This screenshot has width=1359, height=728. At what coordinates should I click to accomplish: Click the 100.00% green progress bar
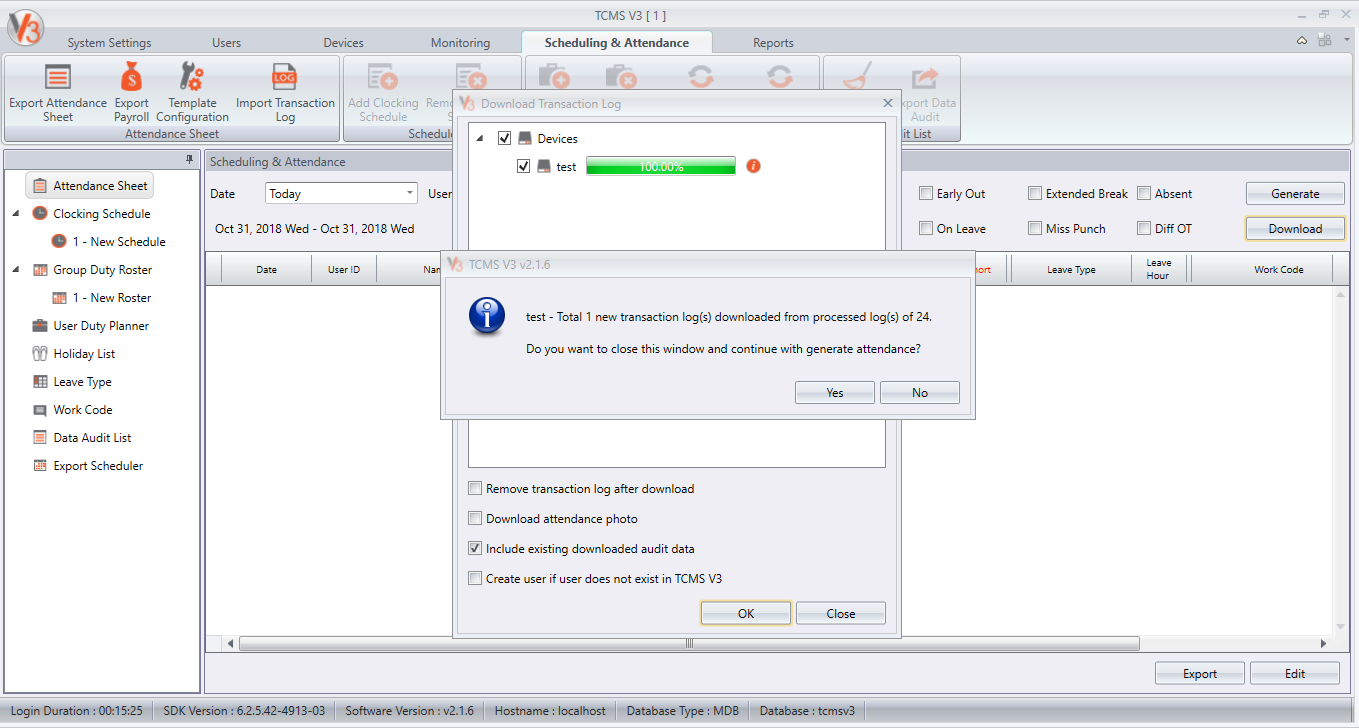[x=661, y=166]
